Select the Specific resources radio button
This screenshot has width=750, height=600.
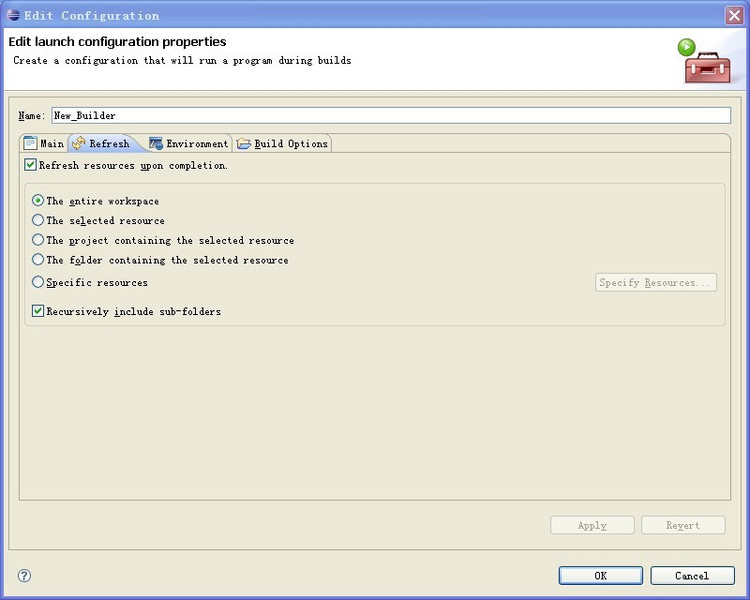tap(37, 282)
